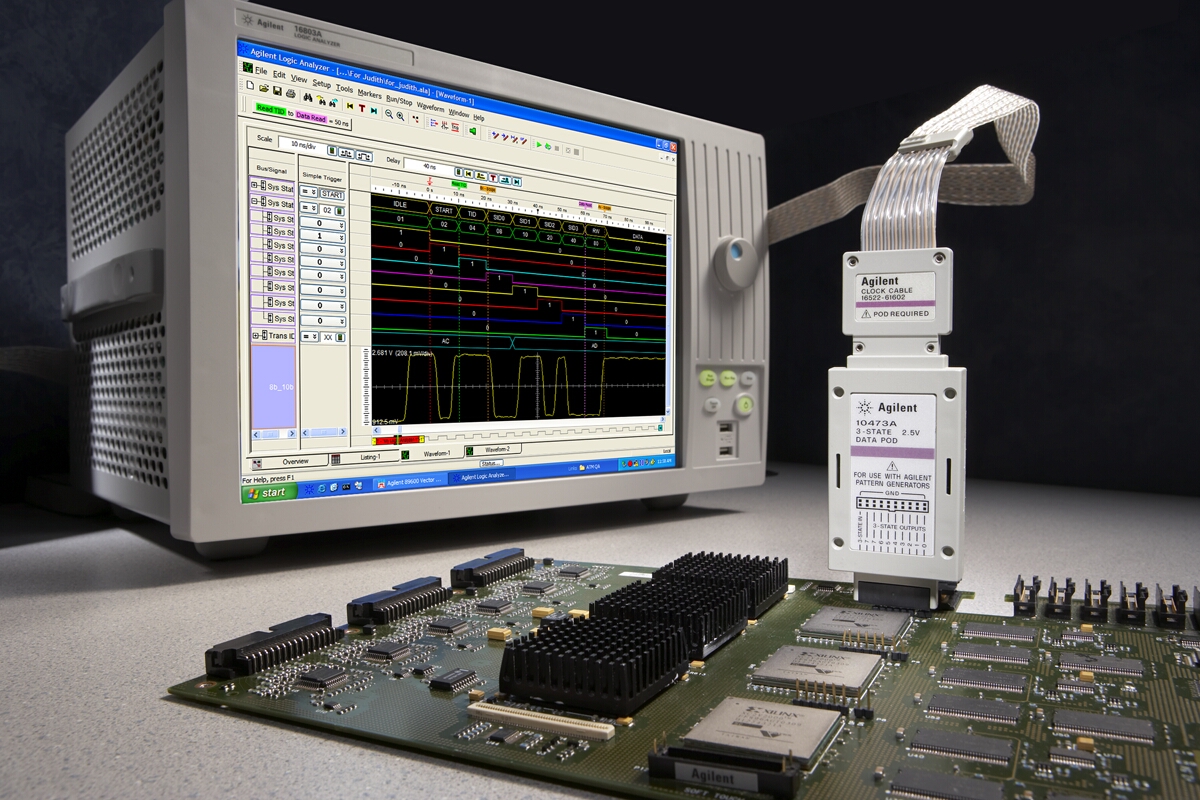Expand the Trans ID bus row
Image resolution: width=1200 pixels, height=800 pixels.
[255, 336]
